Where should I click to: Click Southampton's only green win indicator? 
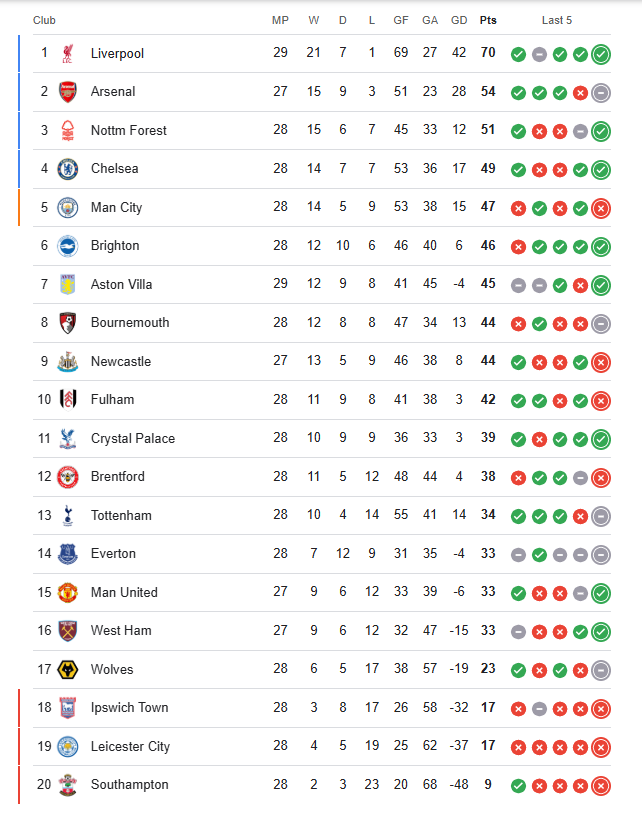[518, 786]
